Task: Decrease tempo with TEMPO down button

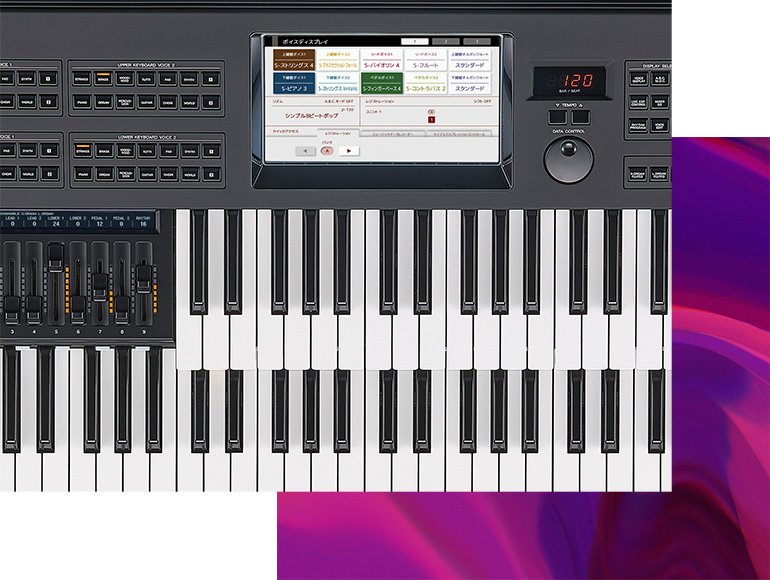Action: pyautogui.click(x=557, y=117)
